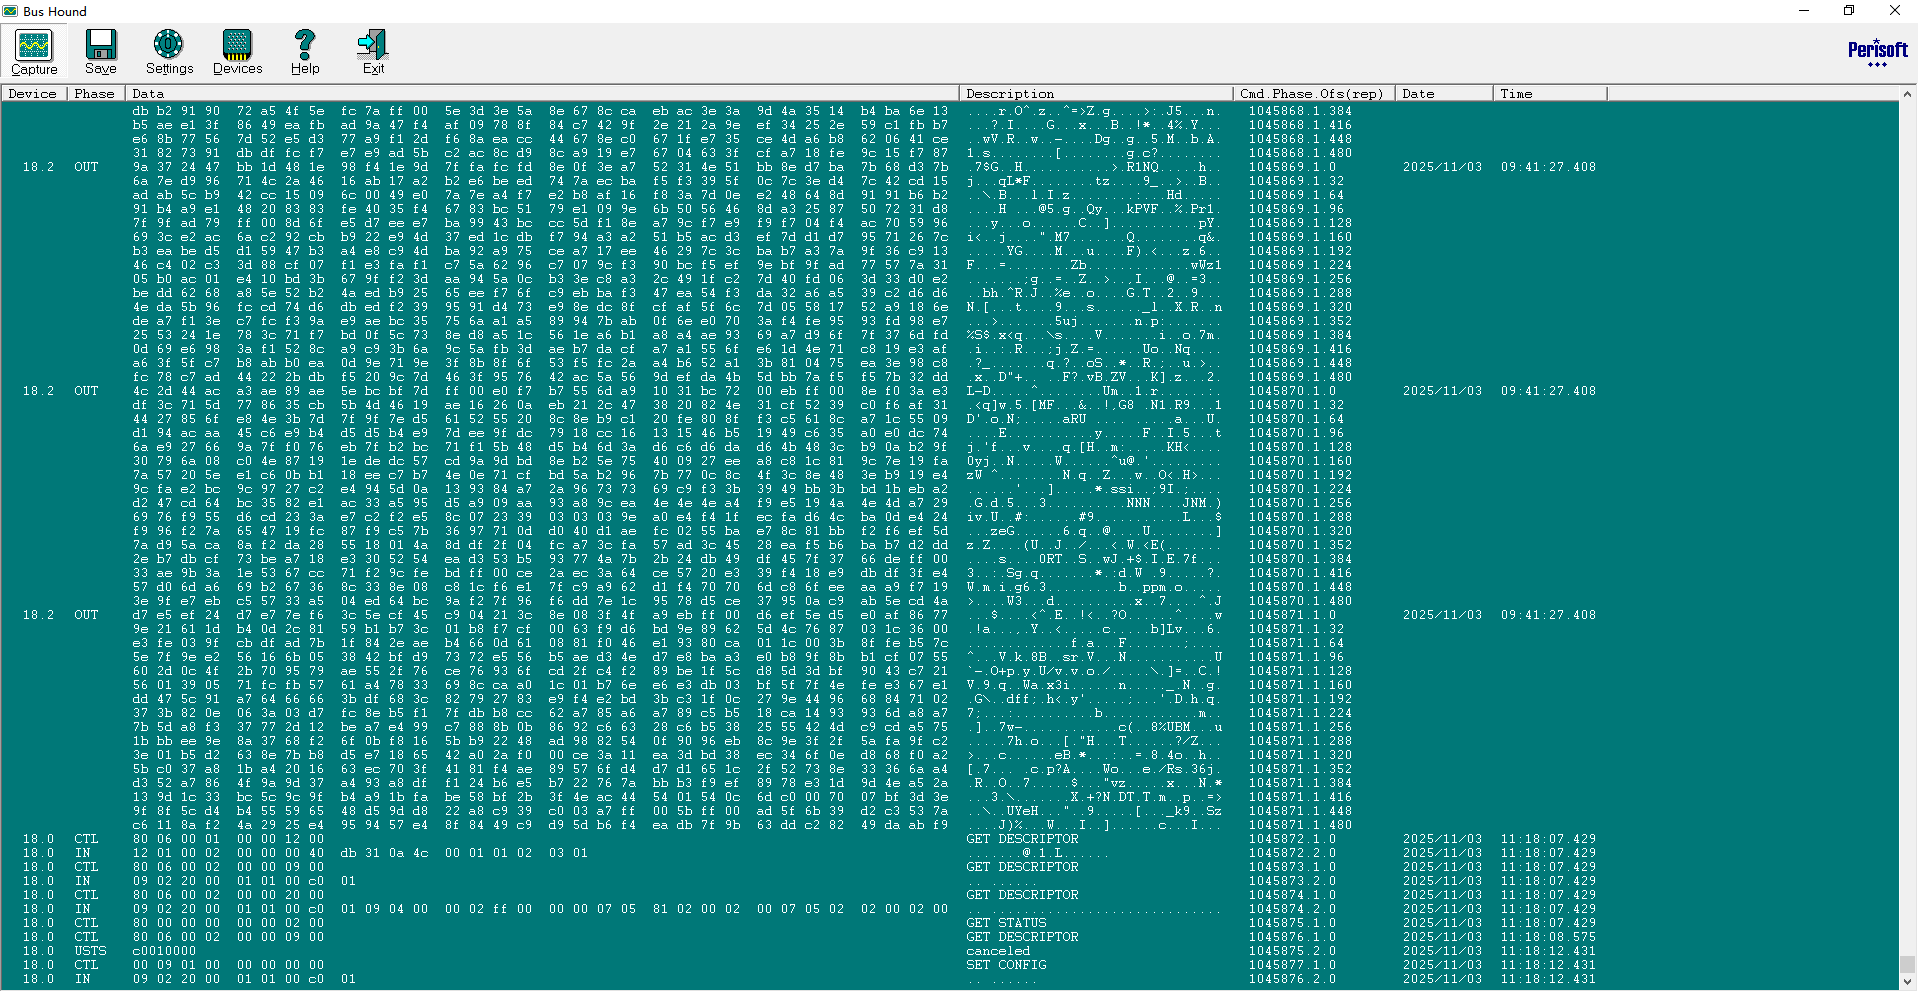Click the Perisoft logo
Viewport: 1918px width, 992px height.
tap(1877, 53)
